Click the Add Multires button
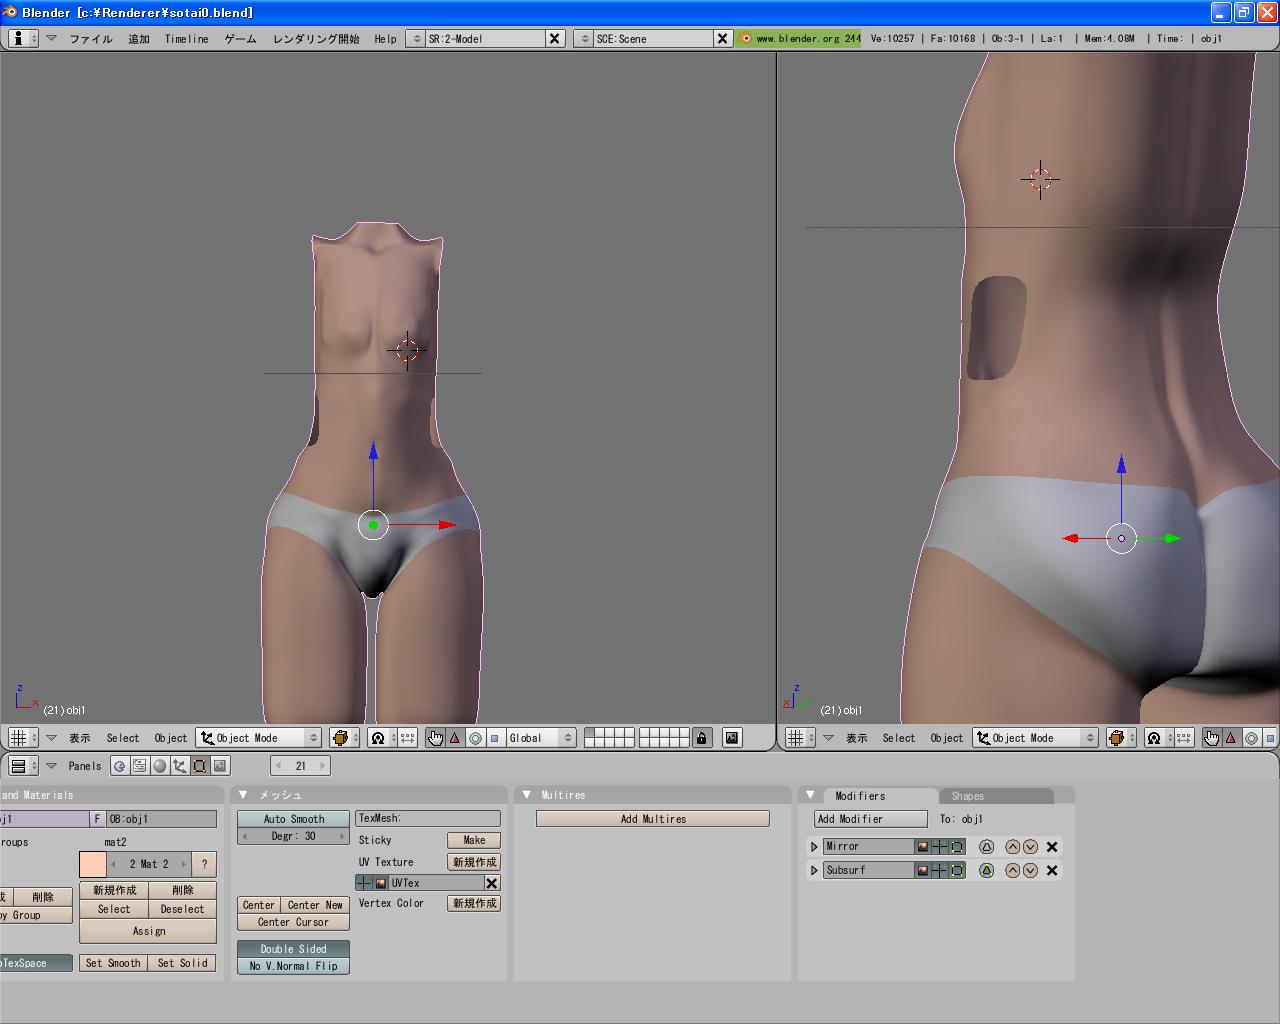1280x1024 pixels. (x=653, y=819)
